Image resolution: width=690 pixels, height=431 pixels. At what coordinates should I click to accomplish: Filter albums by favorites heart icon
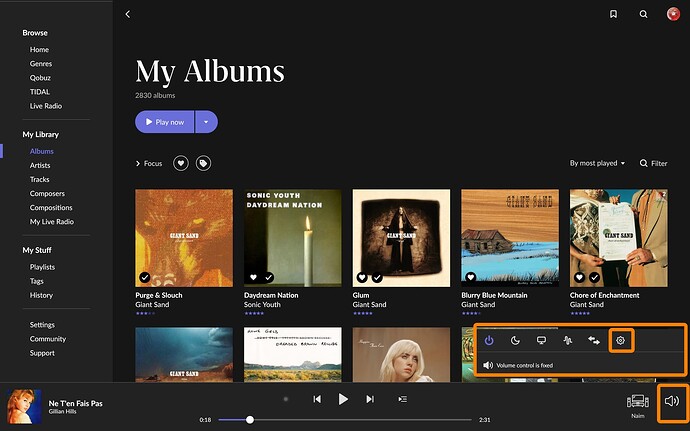tap(180, 163)
